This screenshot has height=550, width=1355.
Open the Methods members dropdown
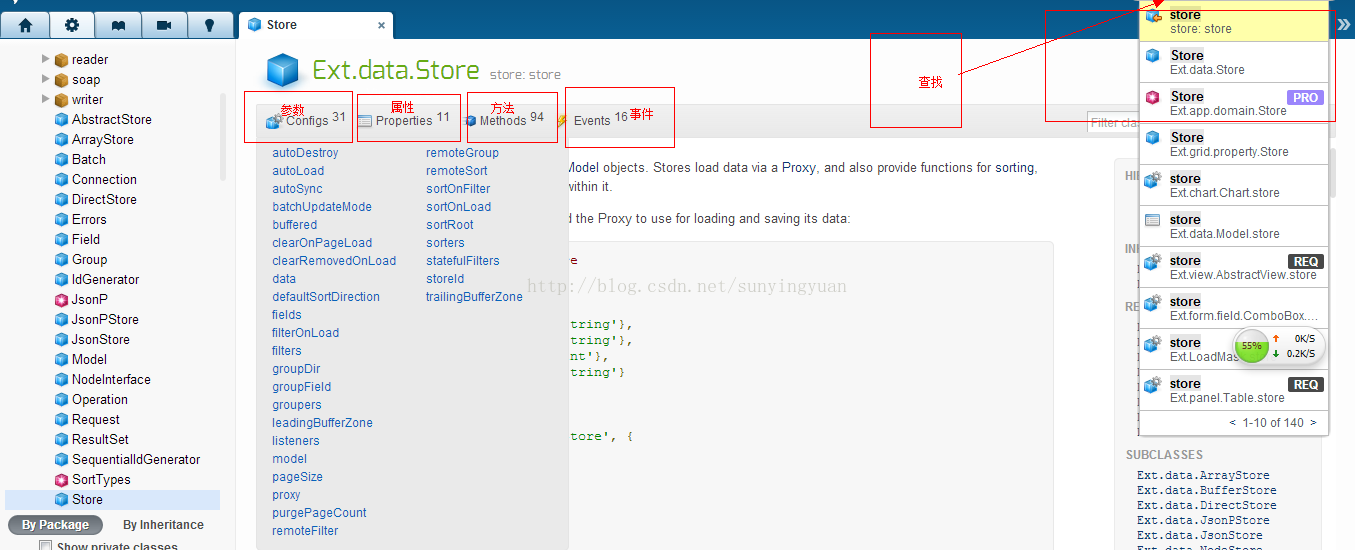[x=503, y=120]
